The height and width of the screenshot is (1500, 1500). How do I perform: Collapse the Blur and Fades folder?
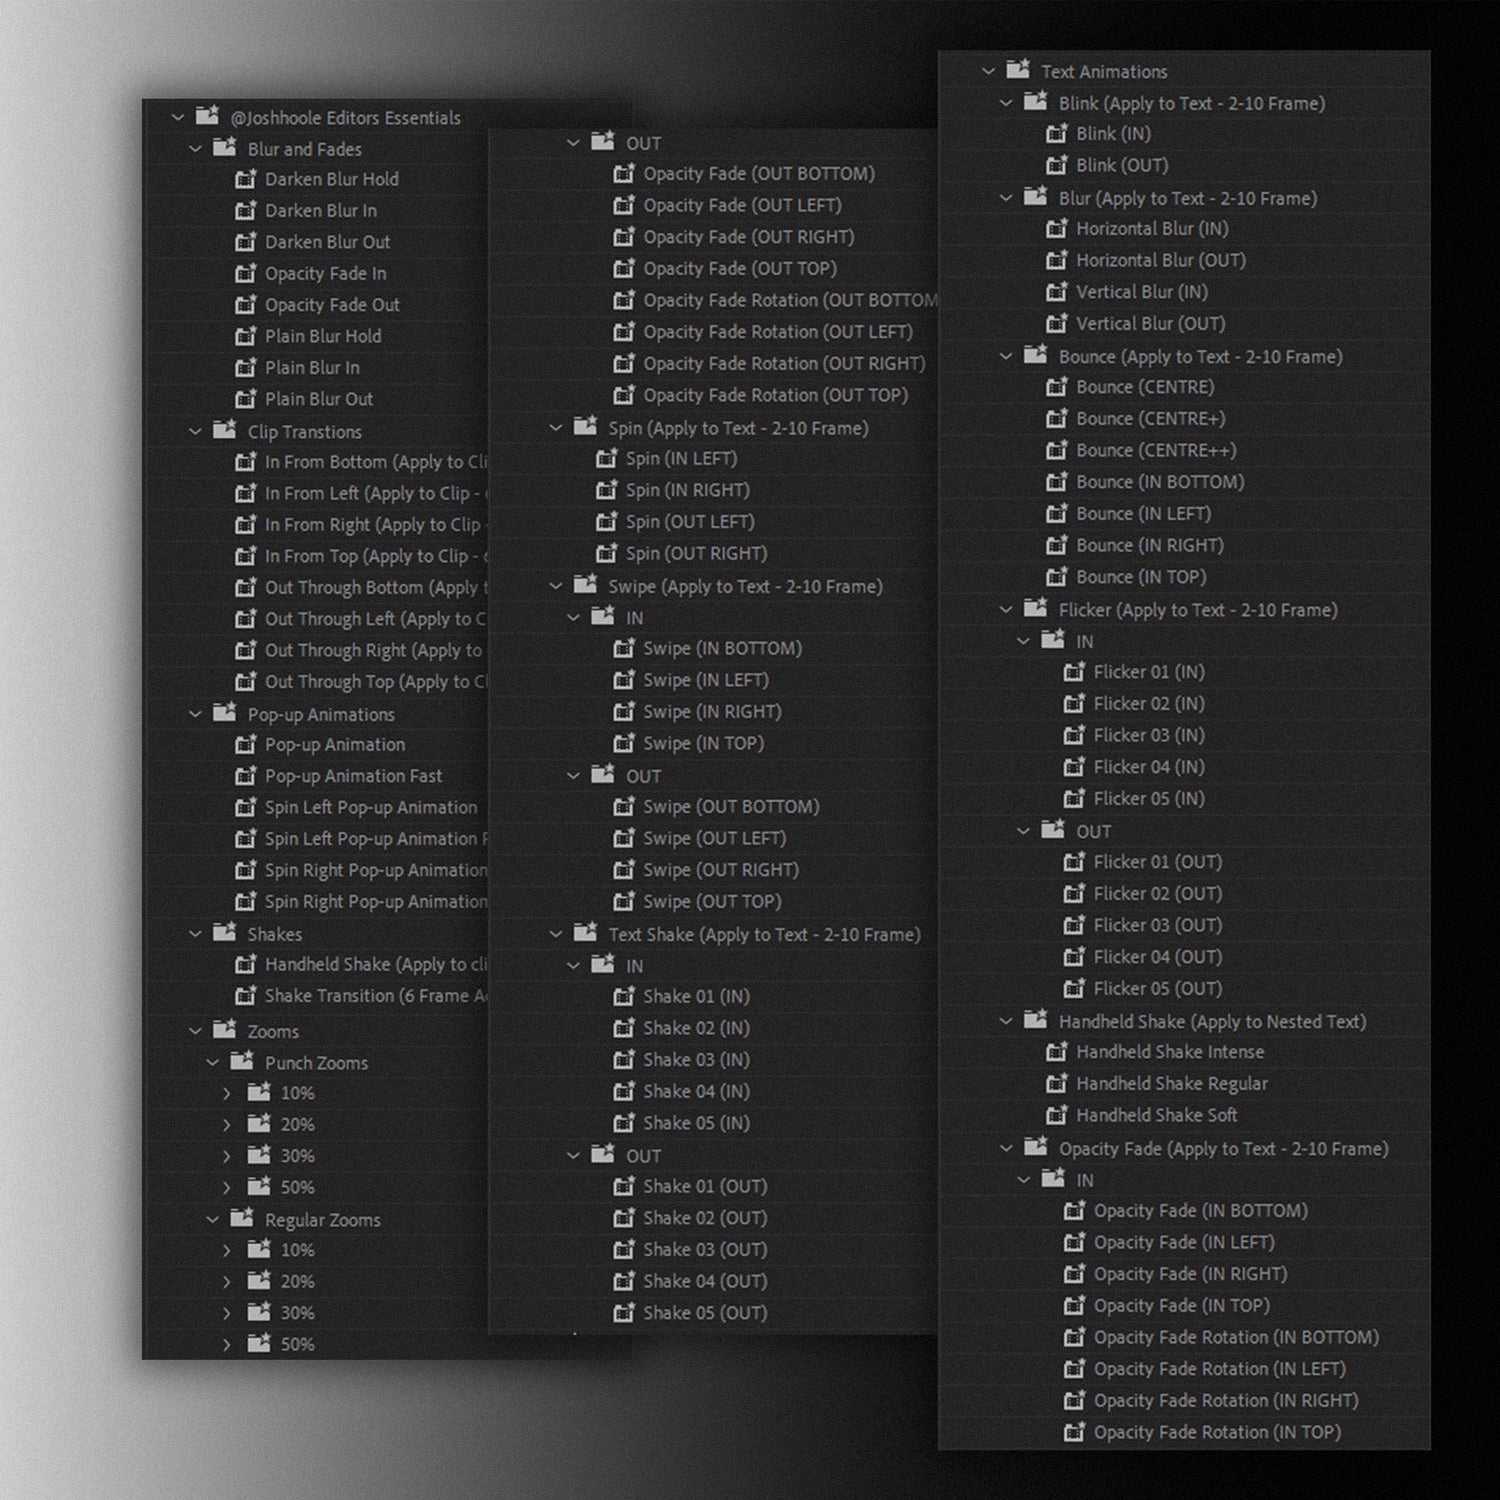pos(196,149)
